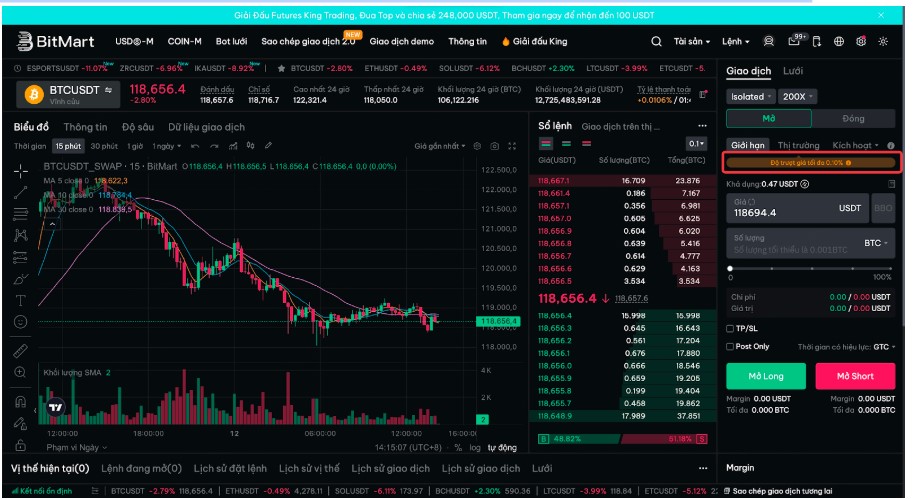The image size is (921, 499).
Task: Click the Giá price input field
Action: pos(797,208)
